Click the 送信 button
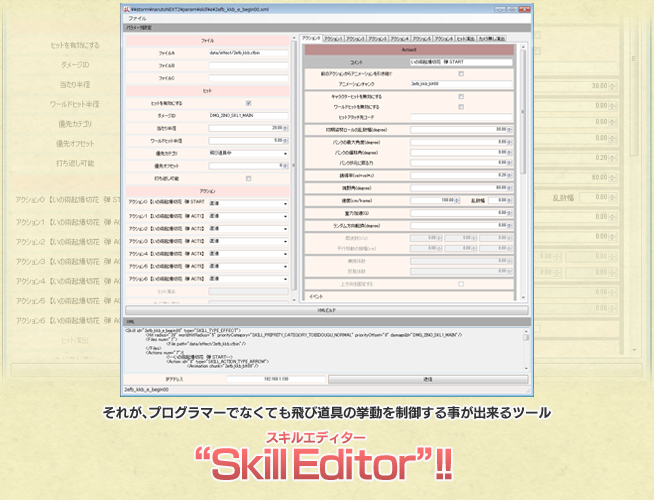 (428, 379)
